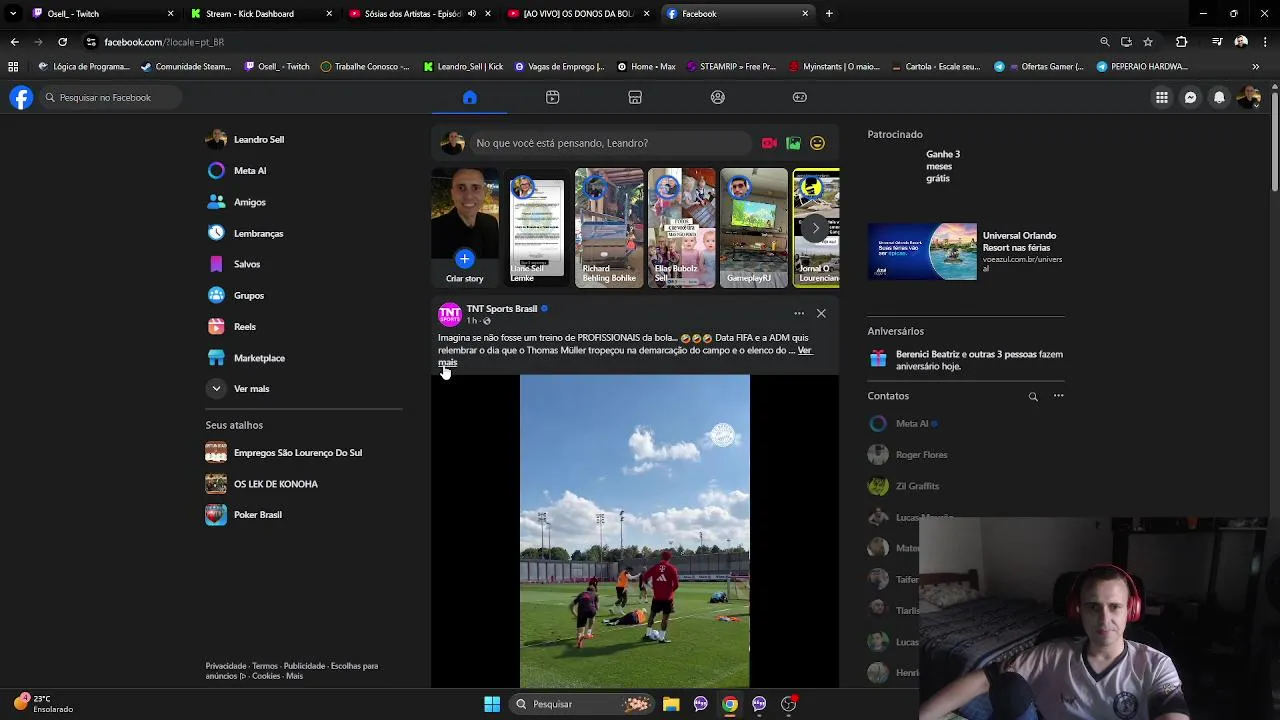The image size is (1280, 720).
Task: Open the Comunidade Steam bookmark
Action: [x=186, y=67]
